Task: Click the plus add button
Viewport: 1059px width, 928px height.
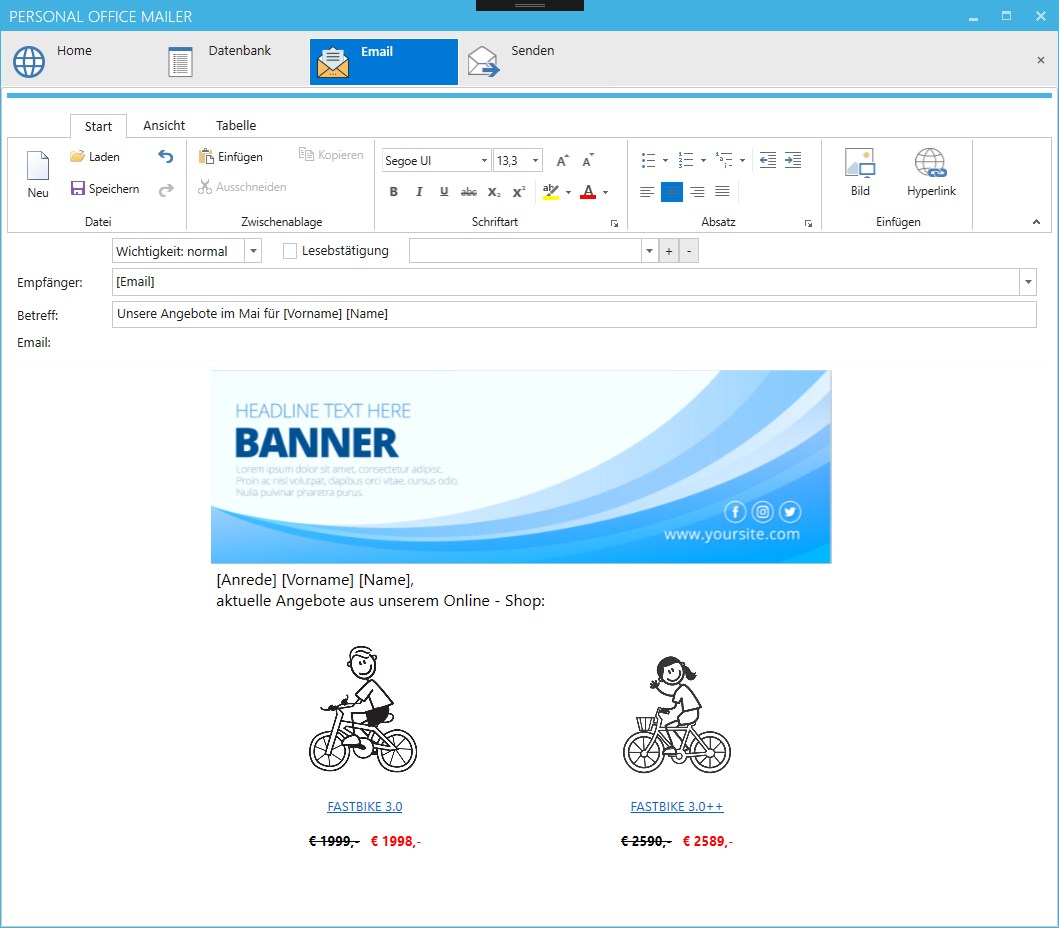Action: click(x=669, y=251)
